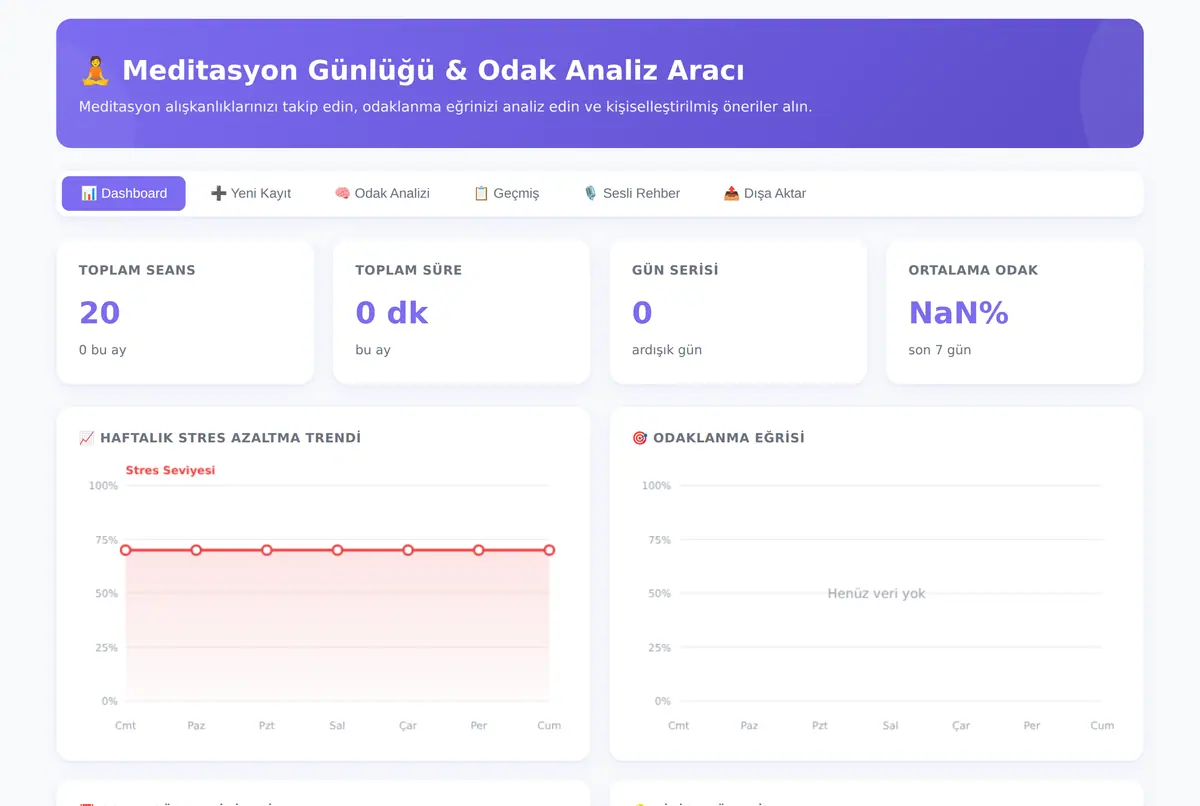Click the Stres Seviyesi legend label

170,470
